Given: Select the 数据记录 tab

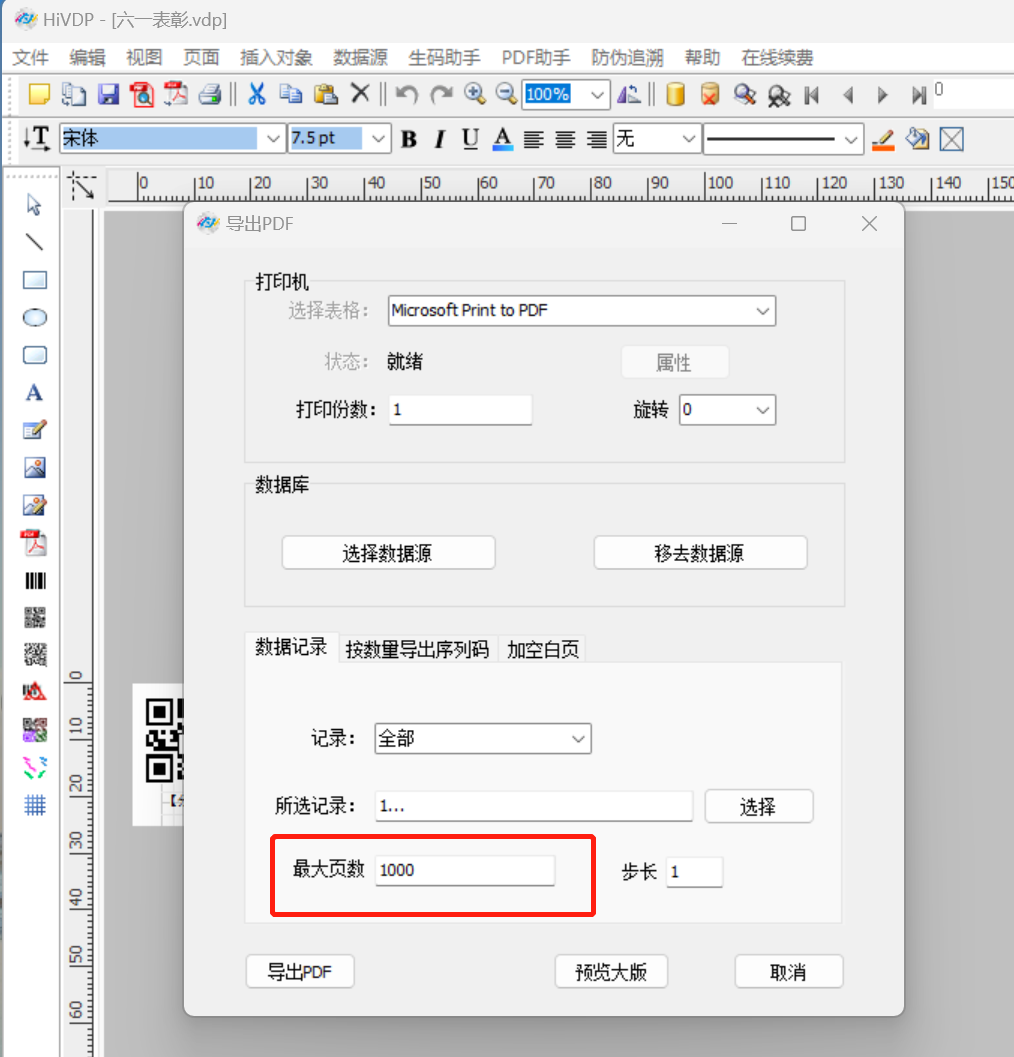Looking at the screenshot, I should (291, 647).
